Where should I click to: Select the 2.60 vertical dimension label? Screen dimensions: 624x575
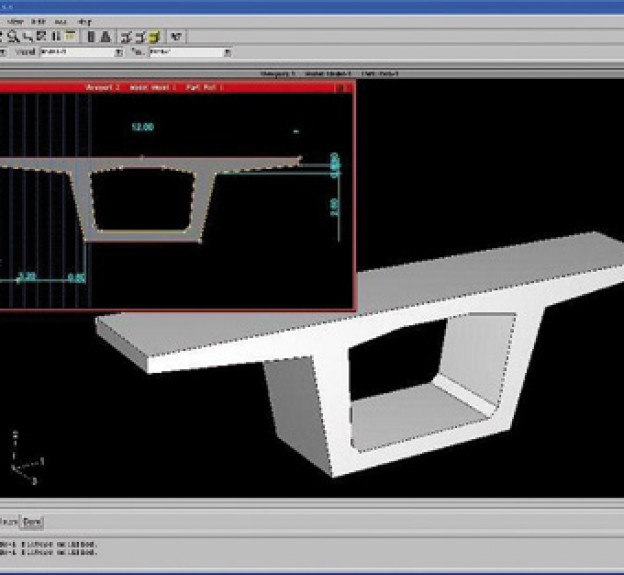[x=336, y=206]
